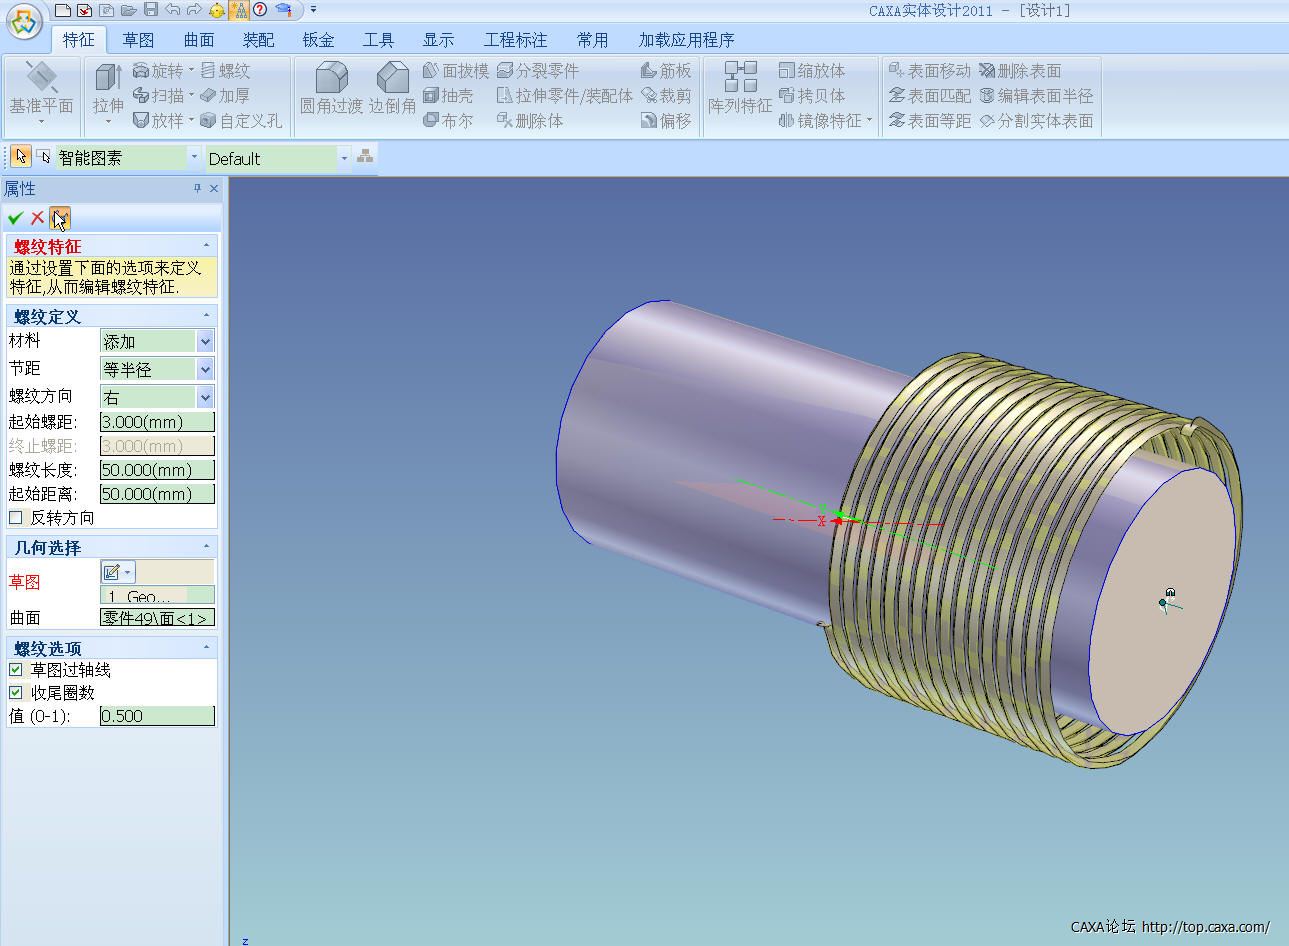Click the 螺纹长度 input field
This screenshot has height=946, width=1289.
(157, 470)
